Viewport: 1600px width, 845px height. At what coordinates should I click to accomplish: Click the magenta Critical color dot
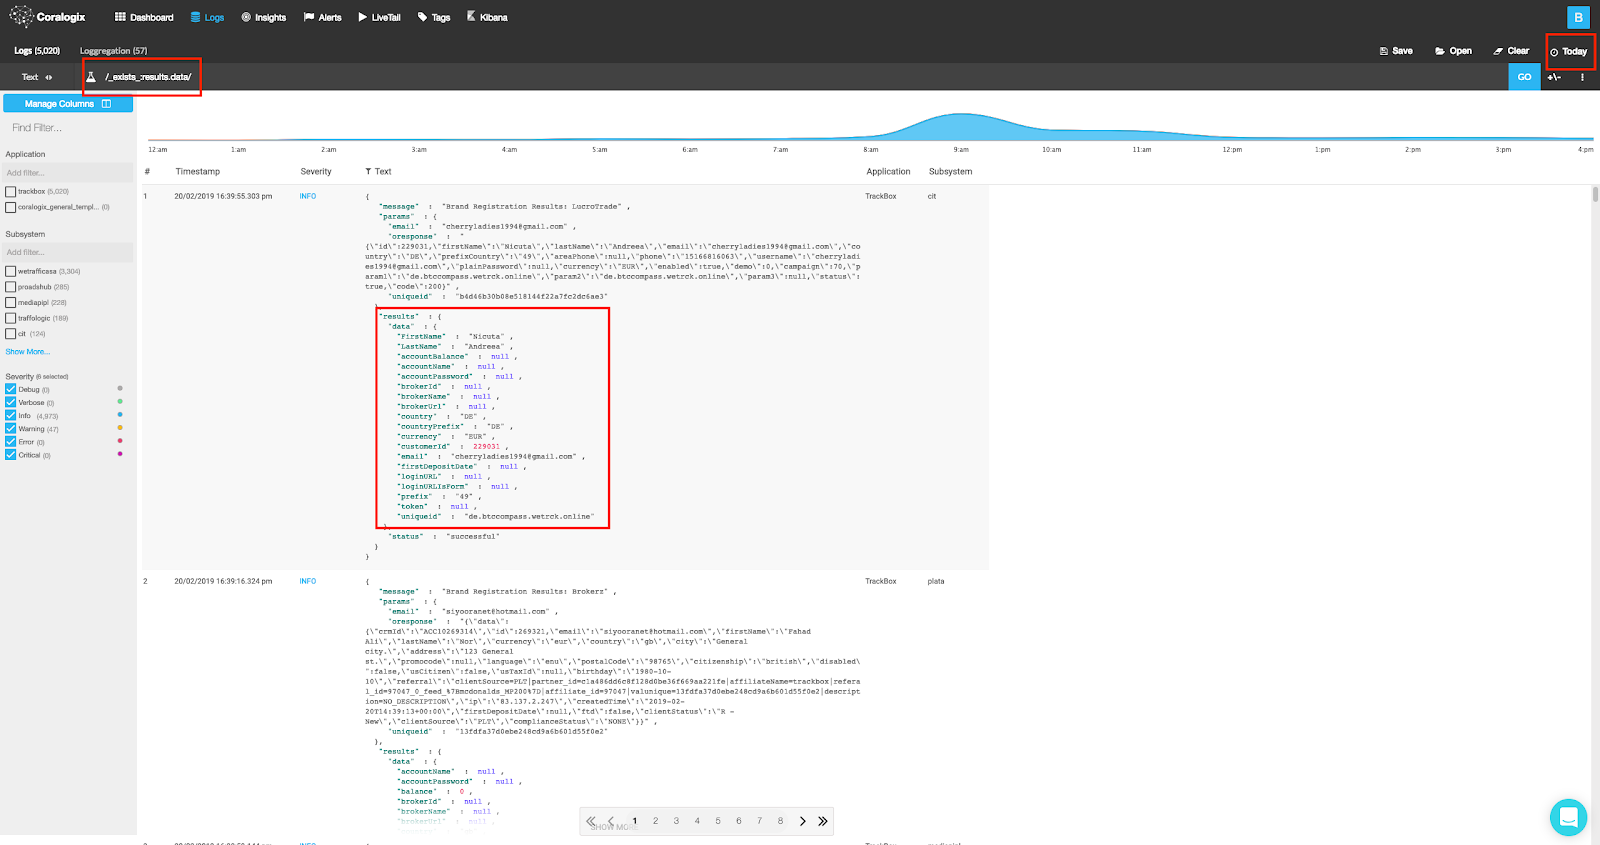[x=120, y=454]
